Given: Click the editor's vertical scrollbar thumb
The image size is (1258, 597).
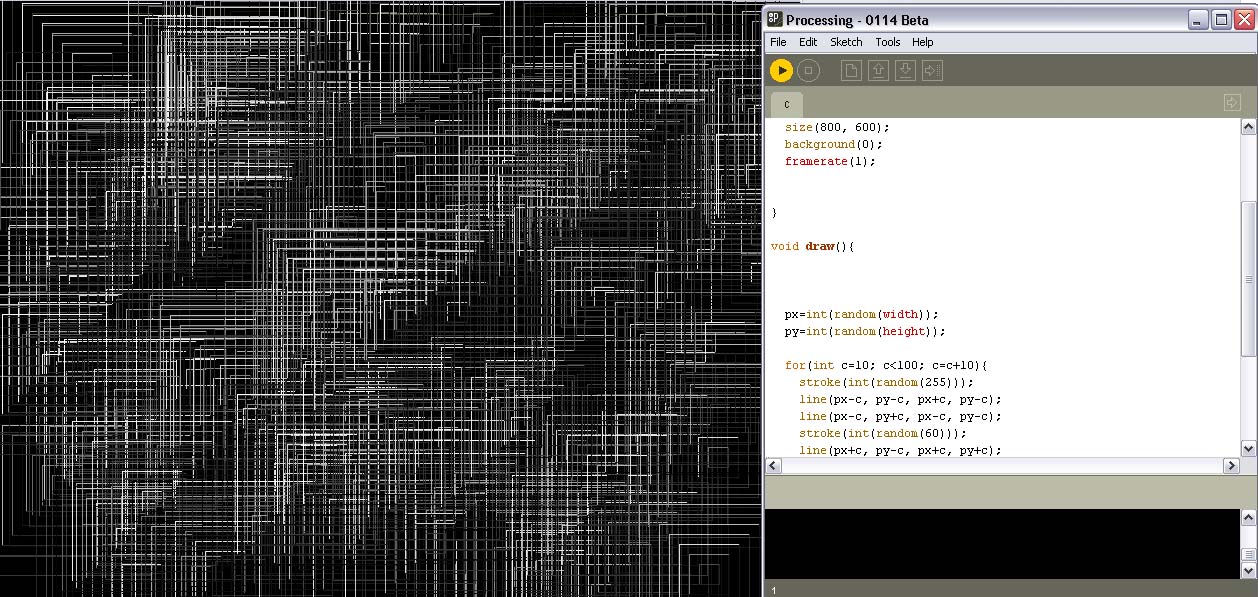Looking at the screenshot, I should tap(1248, 278).
